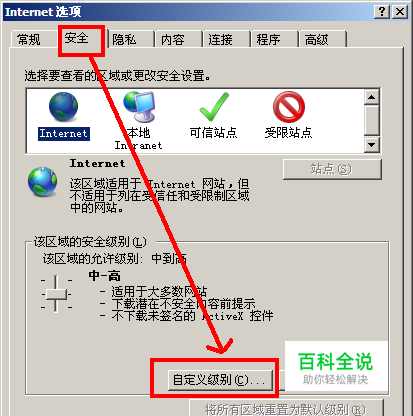The height and width of the screenshot is (416, 413).
Task: Click 将所有区域重置为默认级别(R) button
Action: 286,409
